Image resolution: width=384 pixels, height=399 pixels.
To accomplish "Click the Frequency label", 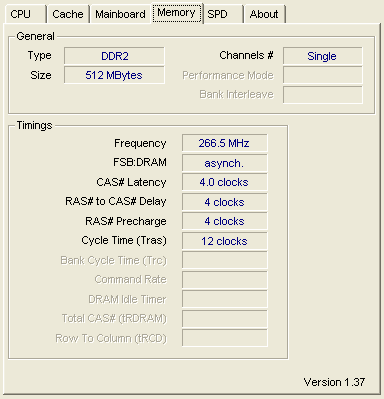I will [140, 143].
